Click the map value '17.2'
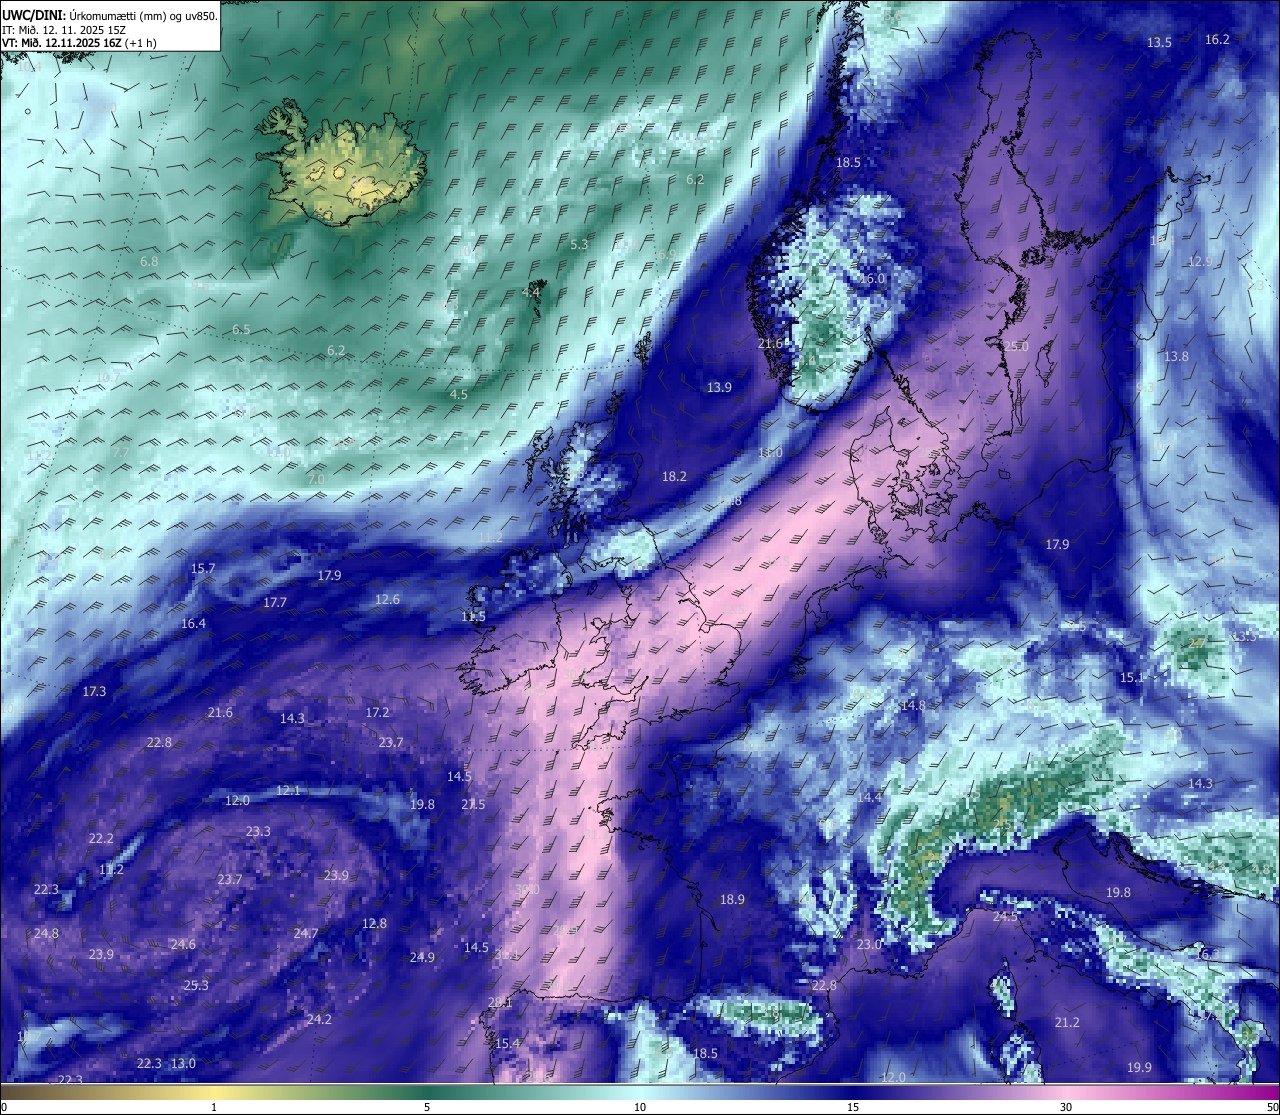Viewport: 1280px width, 1115px height. tap(377, 713)
